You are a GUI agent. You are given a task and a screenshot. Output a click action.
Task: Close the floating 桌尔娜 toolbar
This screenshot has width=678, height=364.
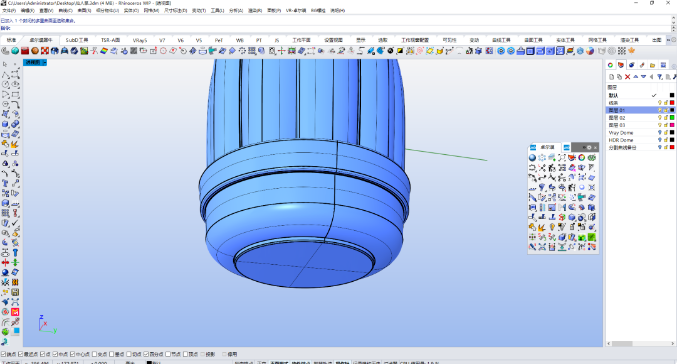(x=595, y=147)
